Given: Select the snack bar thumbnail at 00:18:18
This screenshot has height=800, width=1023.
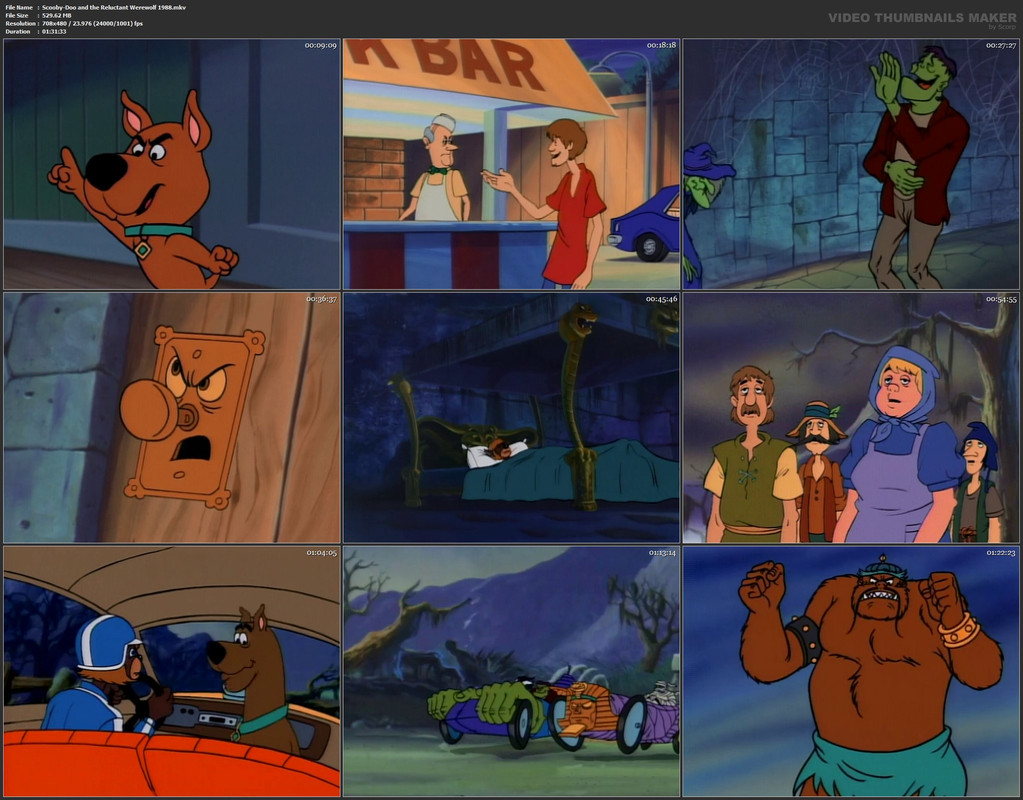Looking at the screenshot, I should pyautogui.click(x=512, y=164).
